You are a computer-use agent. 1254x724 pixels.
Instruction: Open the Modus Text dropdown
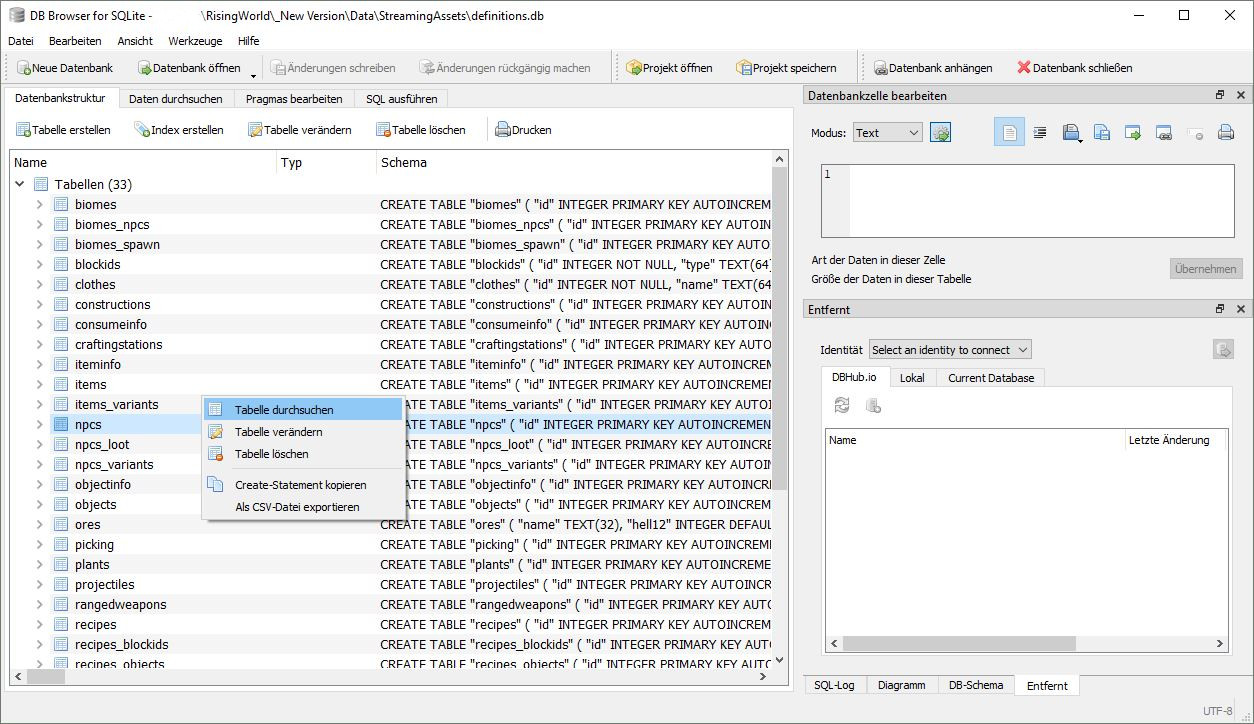click(887, 132)
